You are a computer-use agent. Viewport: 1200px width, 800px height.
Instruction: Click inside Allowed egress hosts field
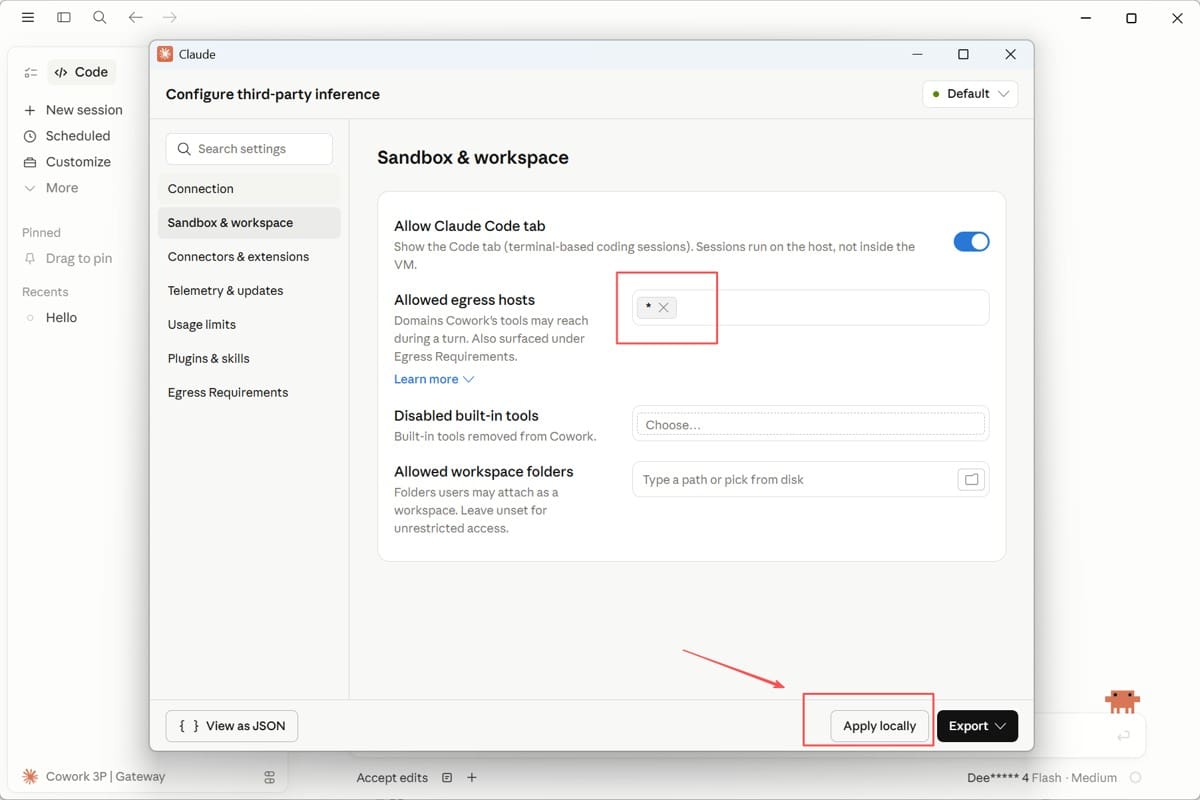[810, 308]
